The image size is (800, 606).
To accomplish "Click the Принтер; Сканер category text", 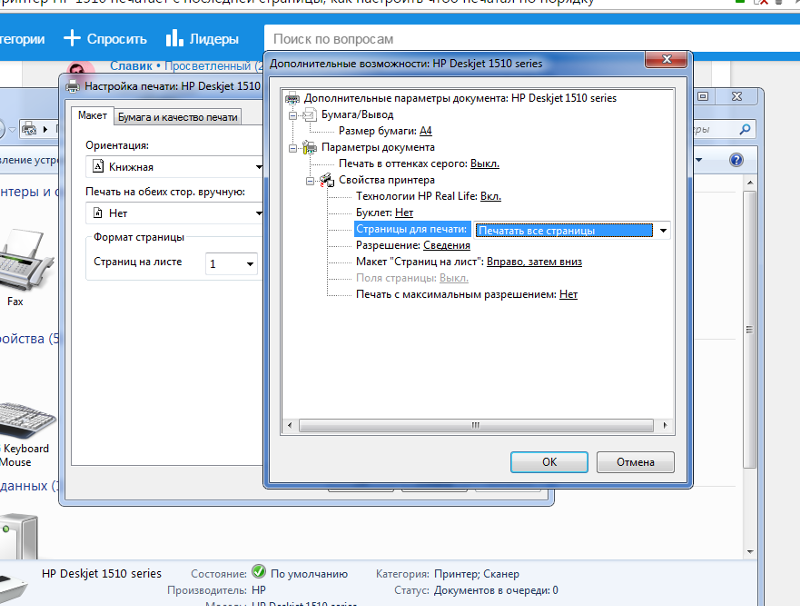I will tap(477, 574).
